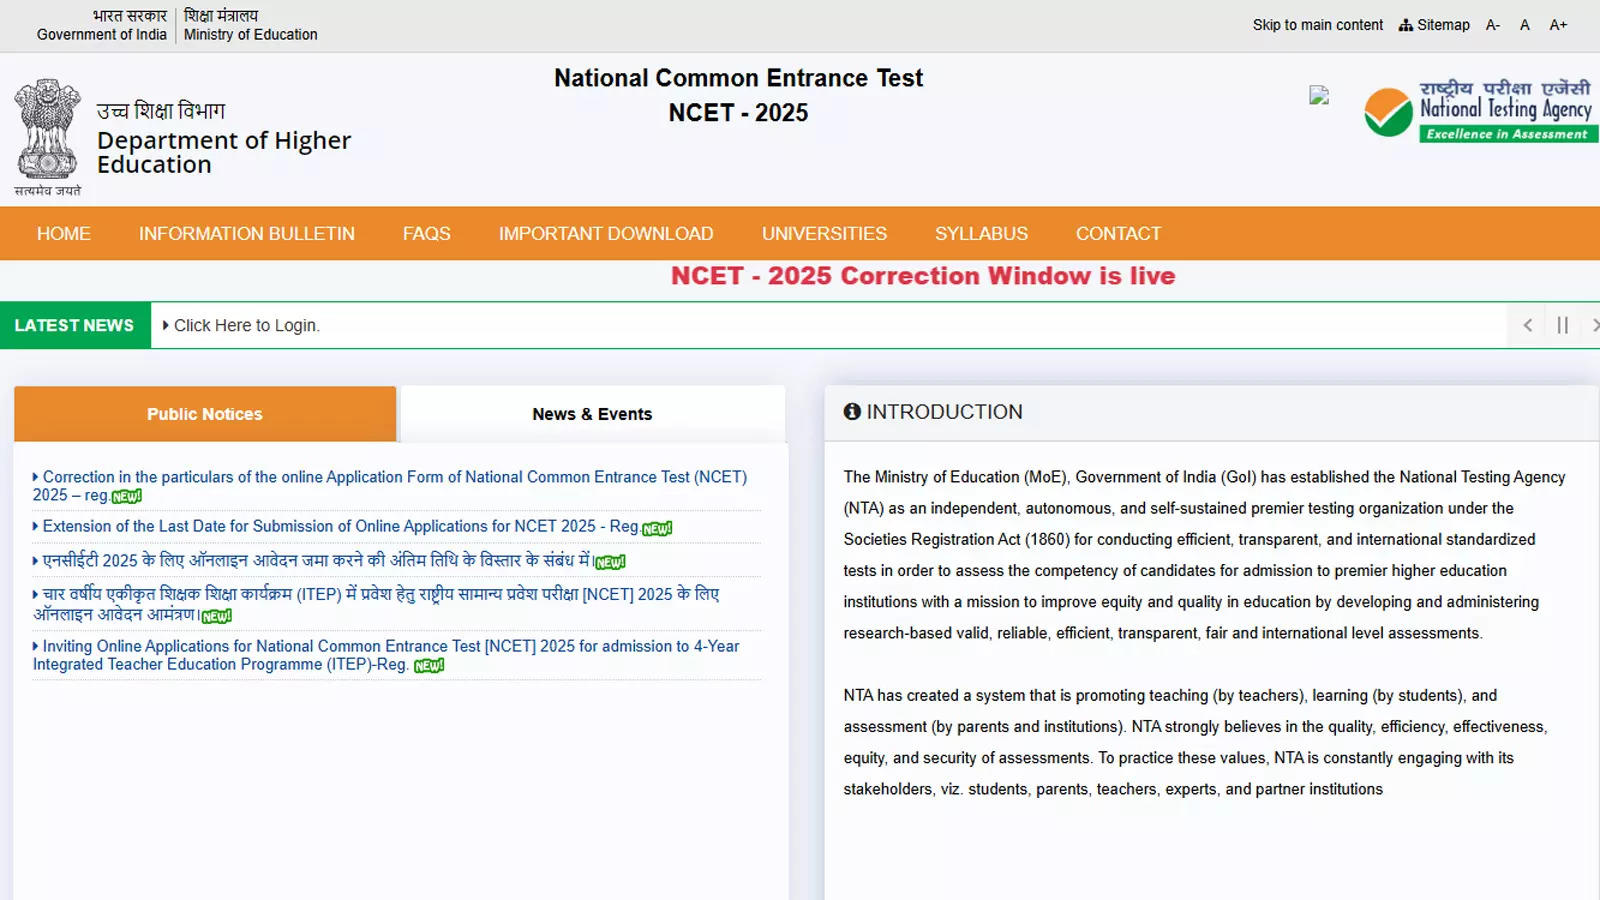Image resolution: width=1600 pixels, height=900 pixels.
Task: Open the FAQS page
Action: (427, 233)
